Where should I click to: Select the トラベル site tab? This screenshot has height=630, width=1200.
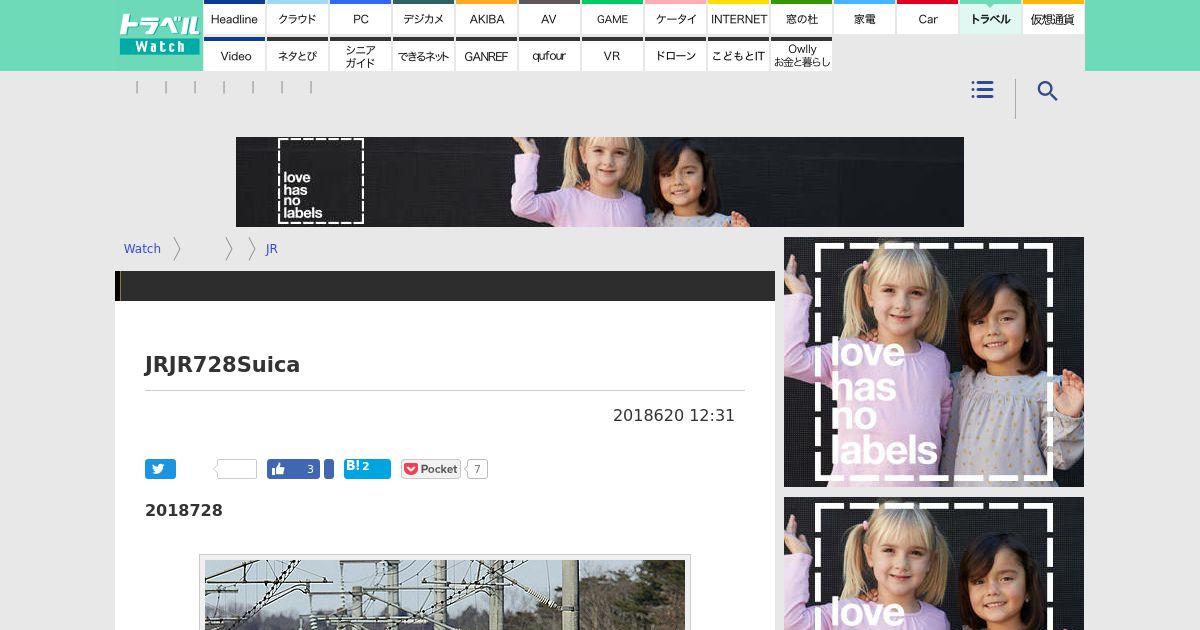pyautogui.click(x=990, y=18)
